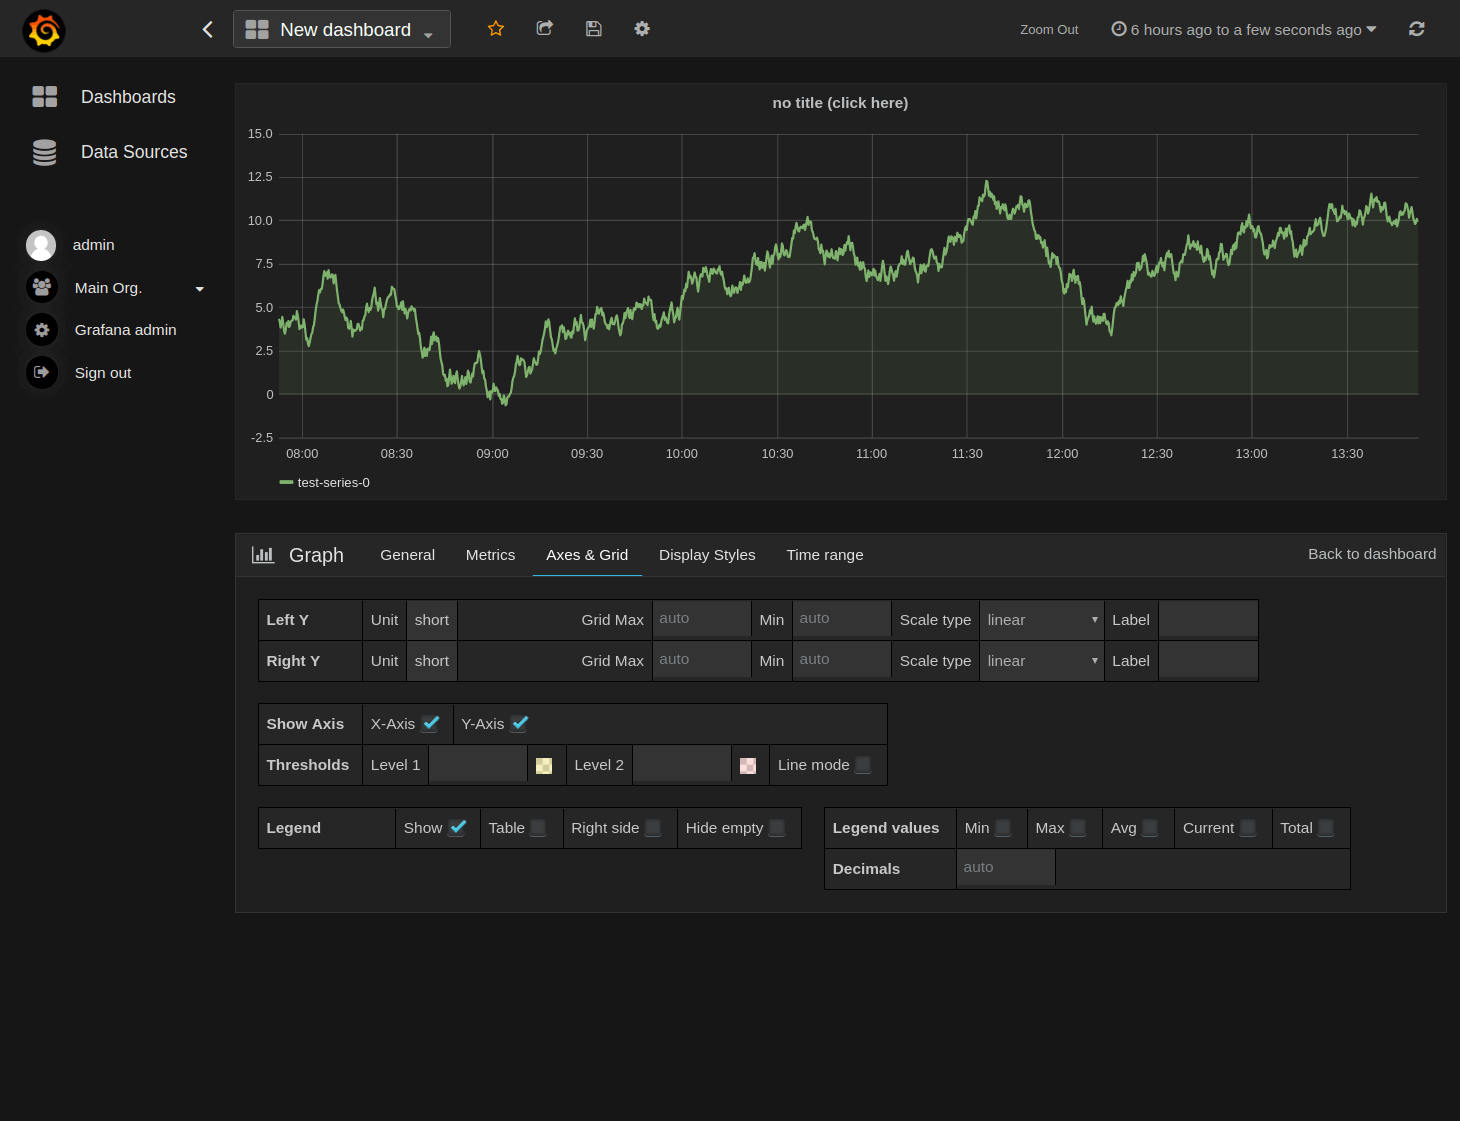Disable the X-Axis checkbox
This screenshot has width=1460, height=1121.
[431, 723]
